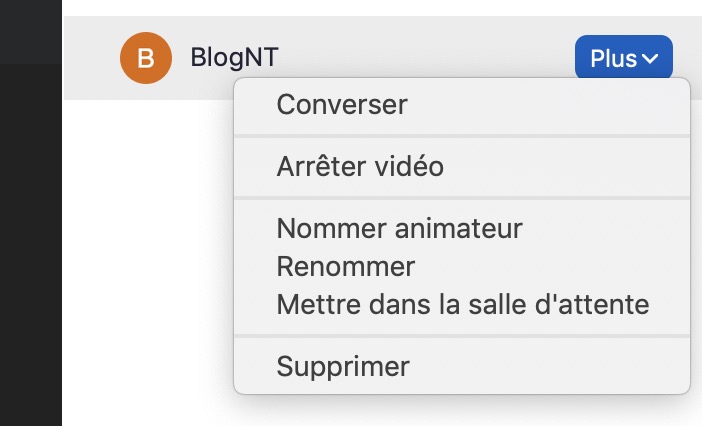Screen dimensions: 702x426
Task: Choose Arrêter vidéo in the menu
Action: (x=360, y=167)
